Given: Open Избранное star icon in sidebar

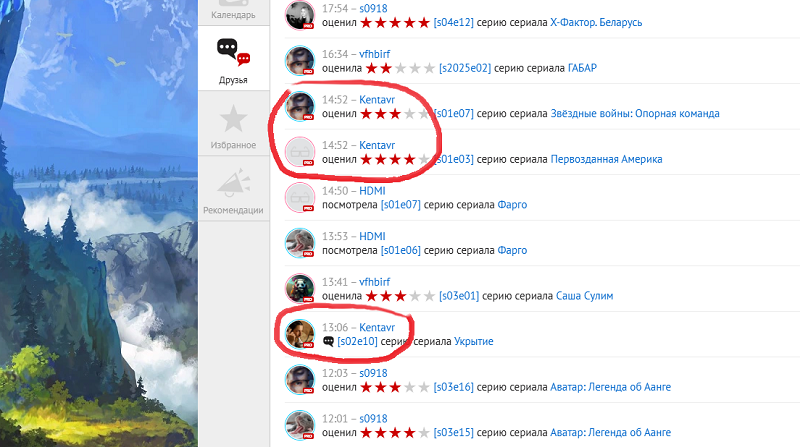Looking at the screenshot, I should click(233, 118).
